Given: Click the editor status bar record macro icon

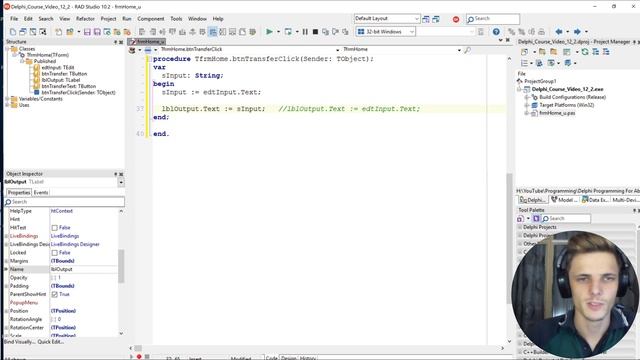Looking at the screenshot, I should click(139, 357).
